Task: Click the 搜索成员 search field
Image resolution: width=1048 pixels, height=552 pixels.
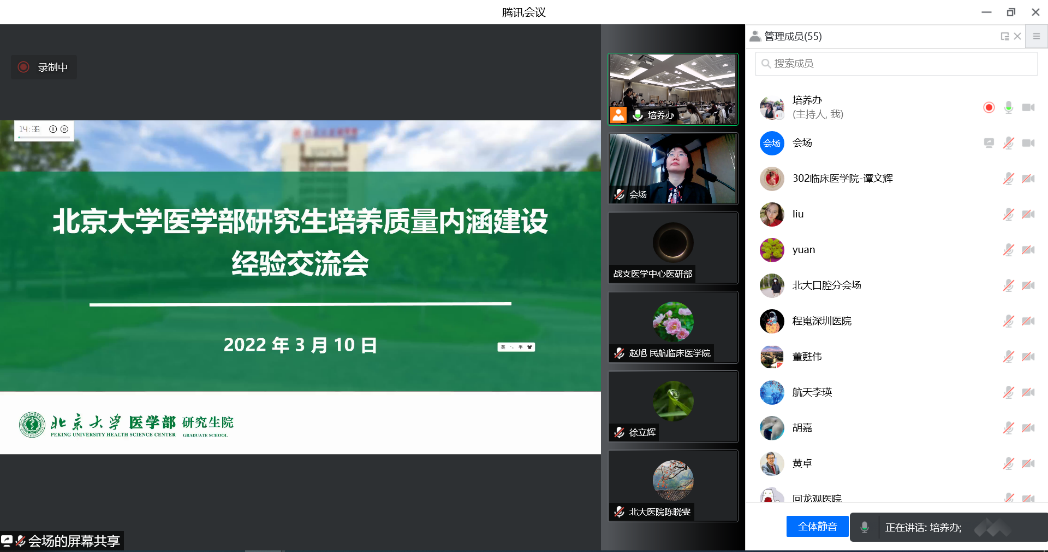Action: [896, 63]
